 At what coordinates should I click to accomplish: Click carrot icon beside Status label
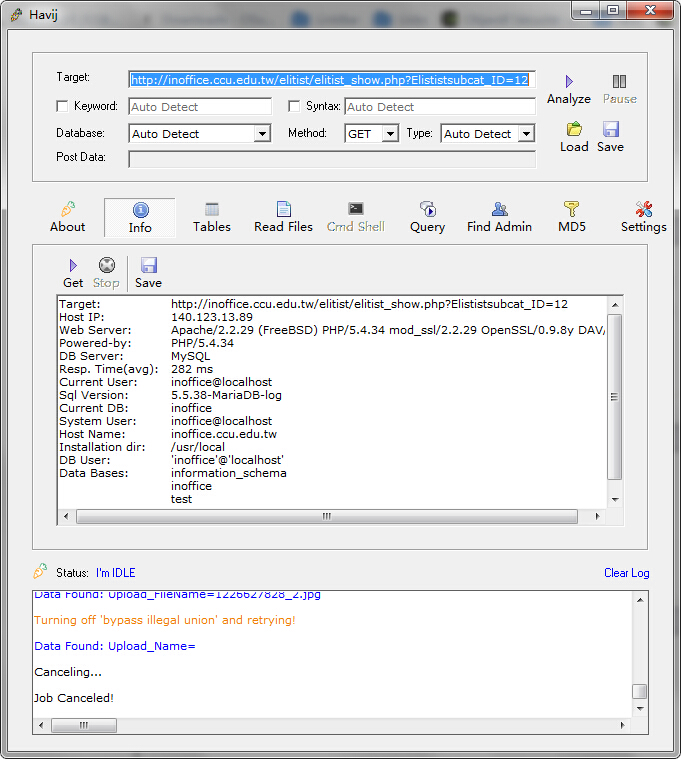40,571
